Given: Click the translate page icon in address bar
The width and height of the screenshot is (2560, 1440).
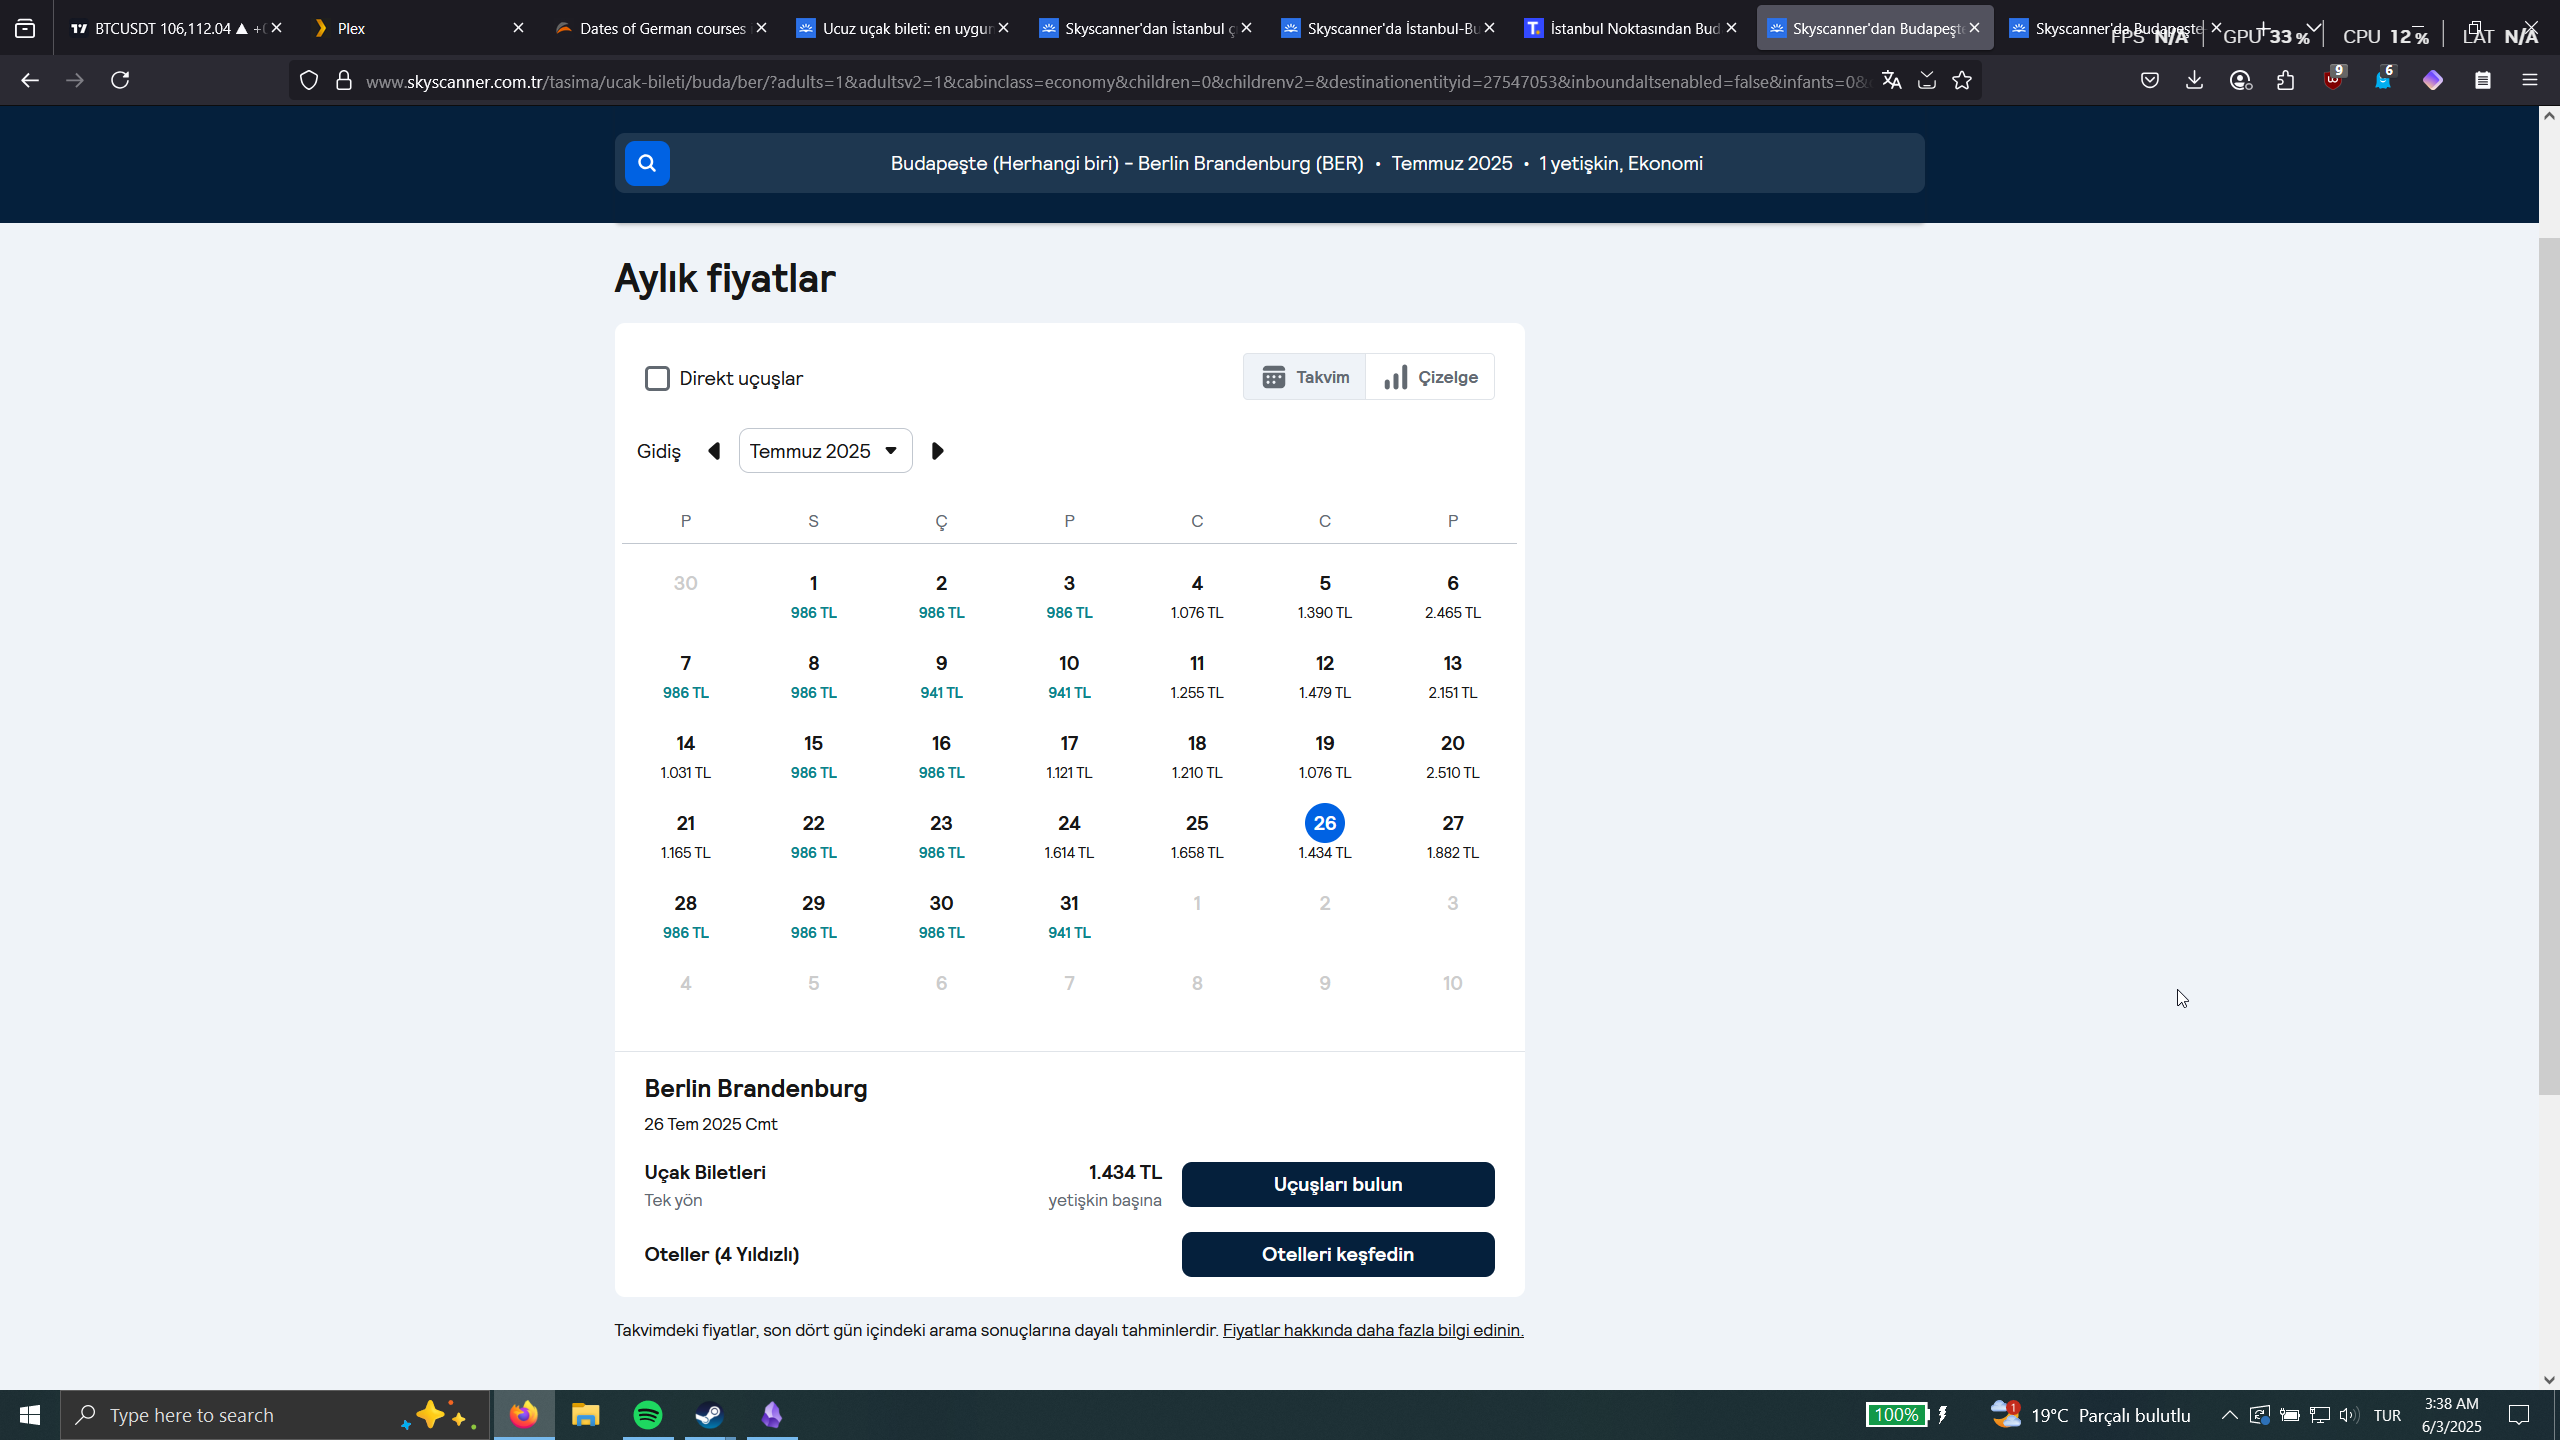Looking at the screenshot, I should point(1891,81).
